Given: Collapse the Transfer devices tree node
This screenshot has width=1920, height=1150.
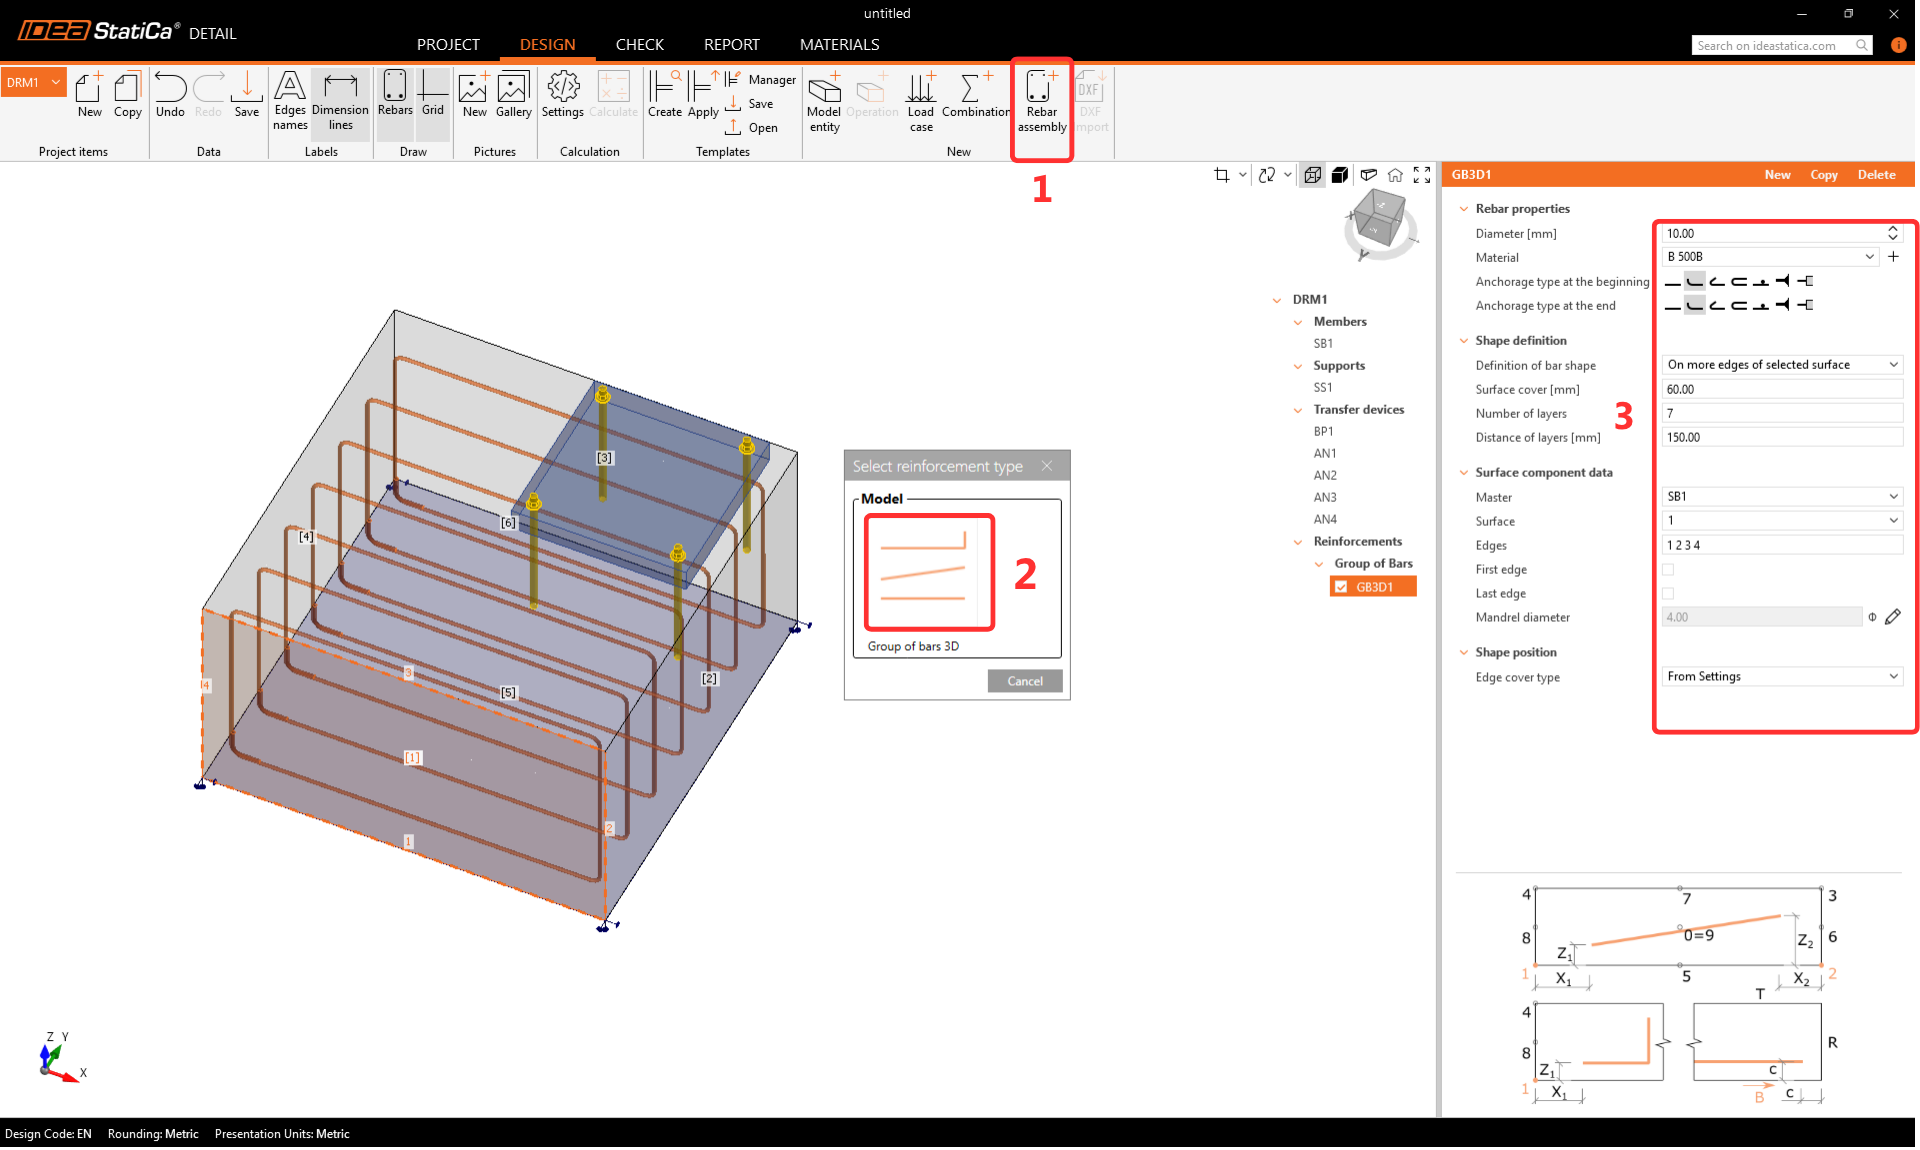Looking at the screenshot, I should (1298, 410).
